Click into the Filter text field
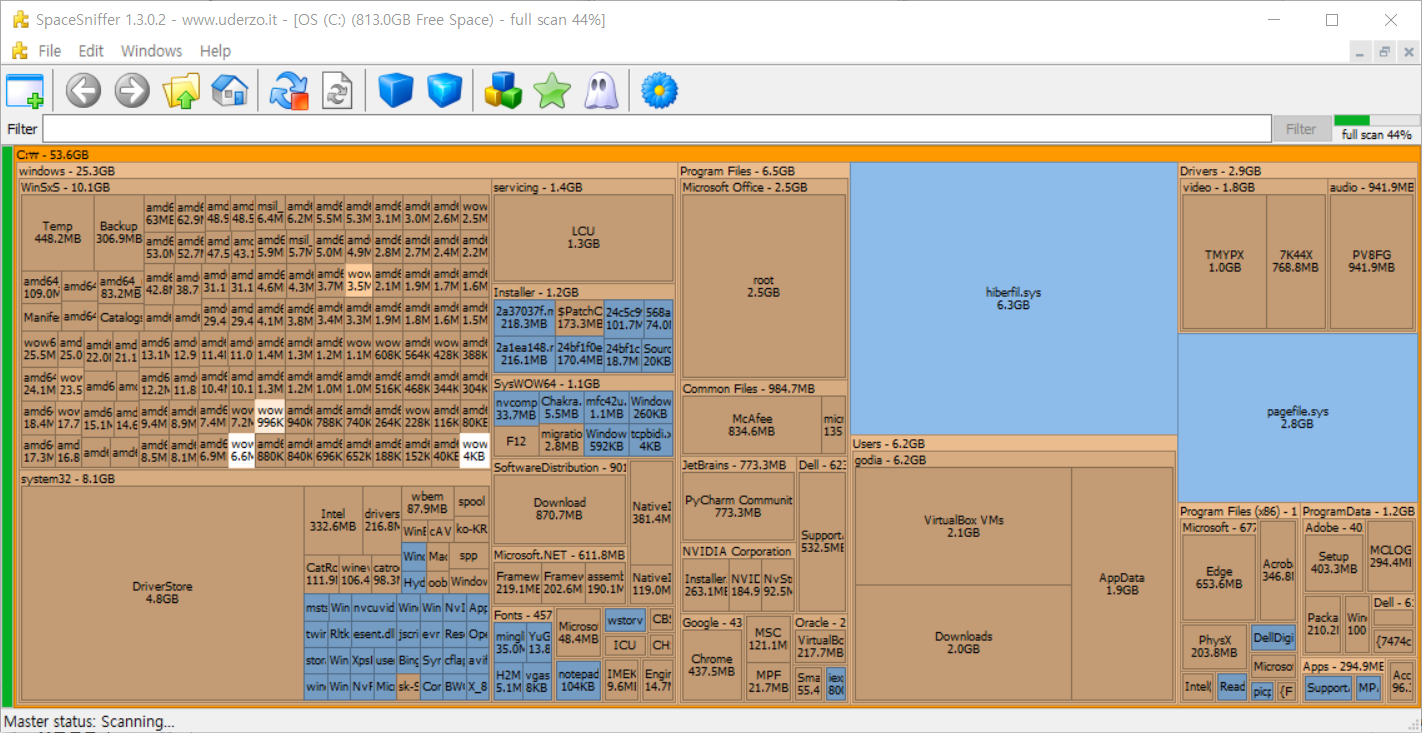This screenshot has height=733, width=1422. click(657, 129)
